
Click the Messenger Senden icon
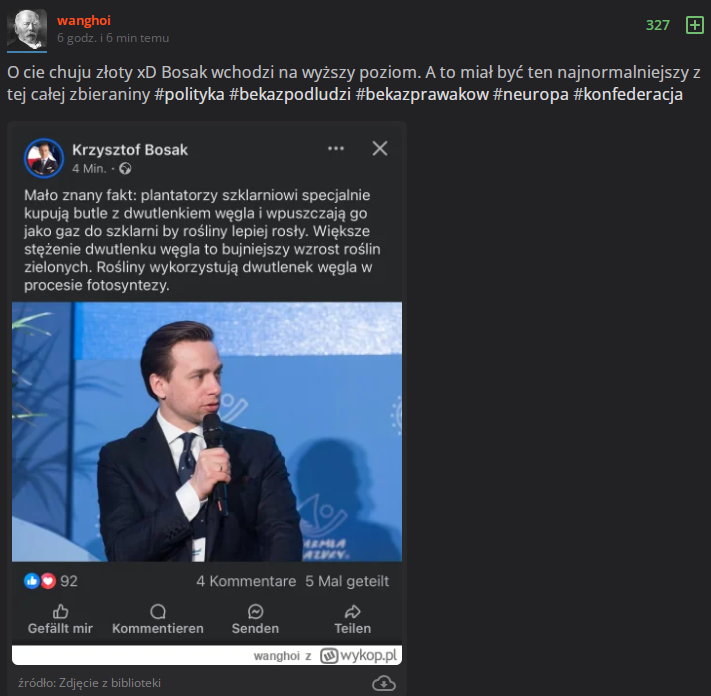pos(255,611)
